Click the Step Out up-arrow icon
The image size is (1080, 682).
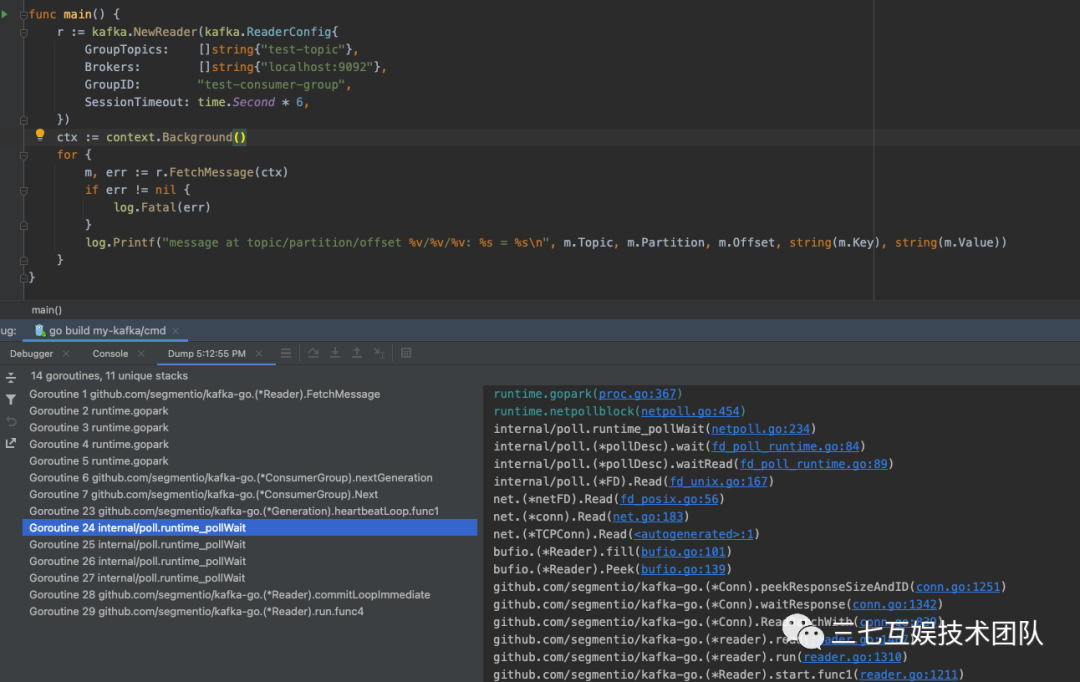coord(357,353)
